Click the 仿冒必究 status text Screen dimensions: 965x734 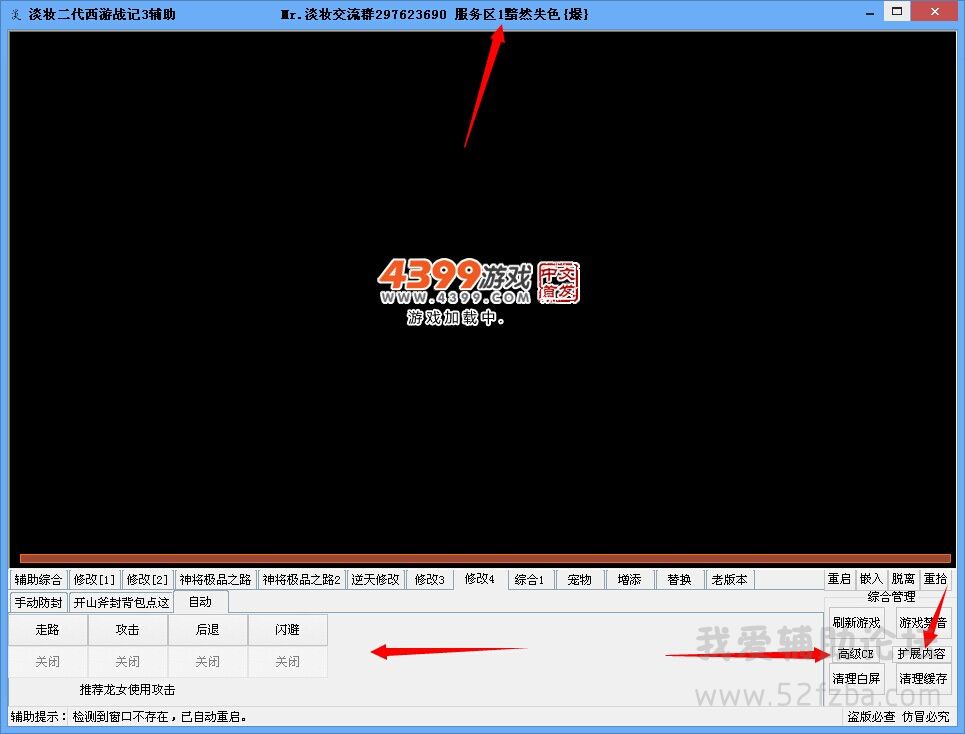[x=926, y=717]
